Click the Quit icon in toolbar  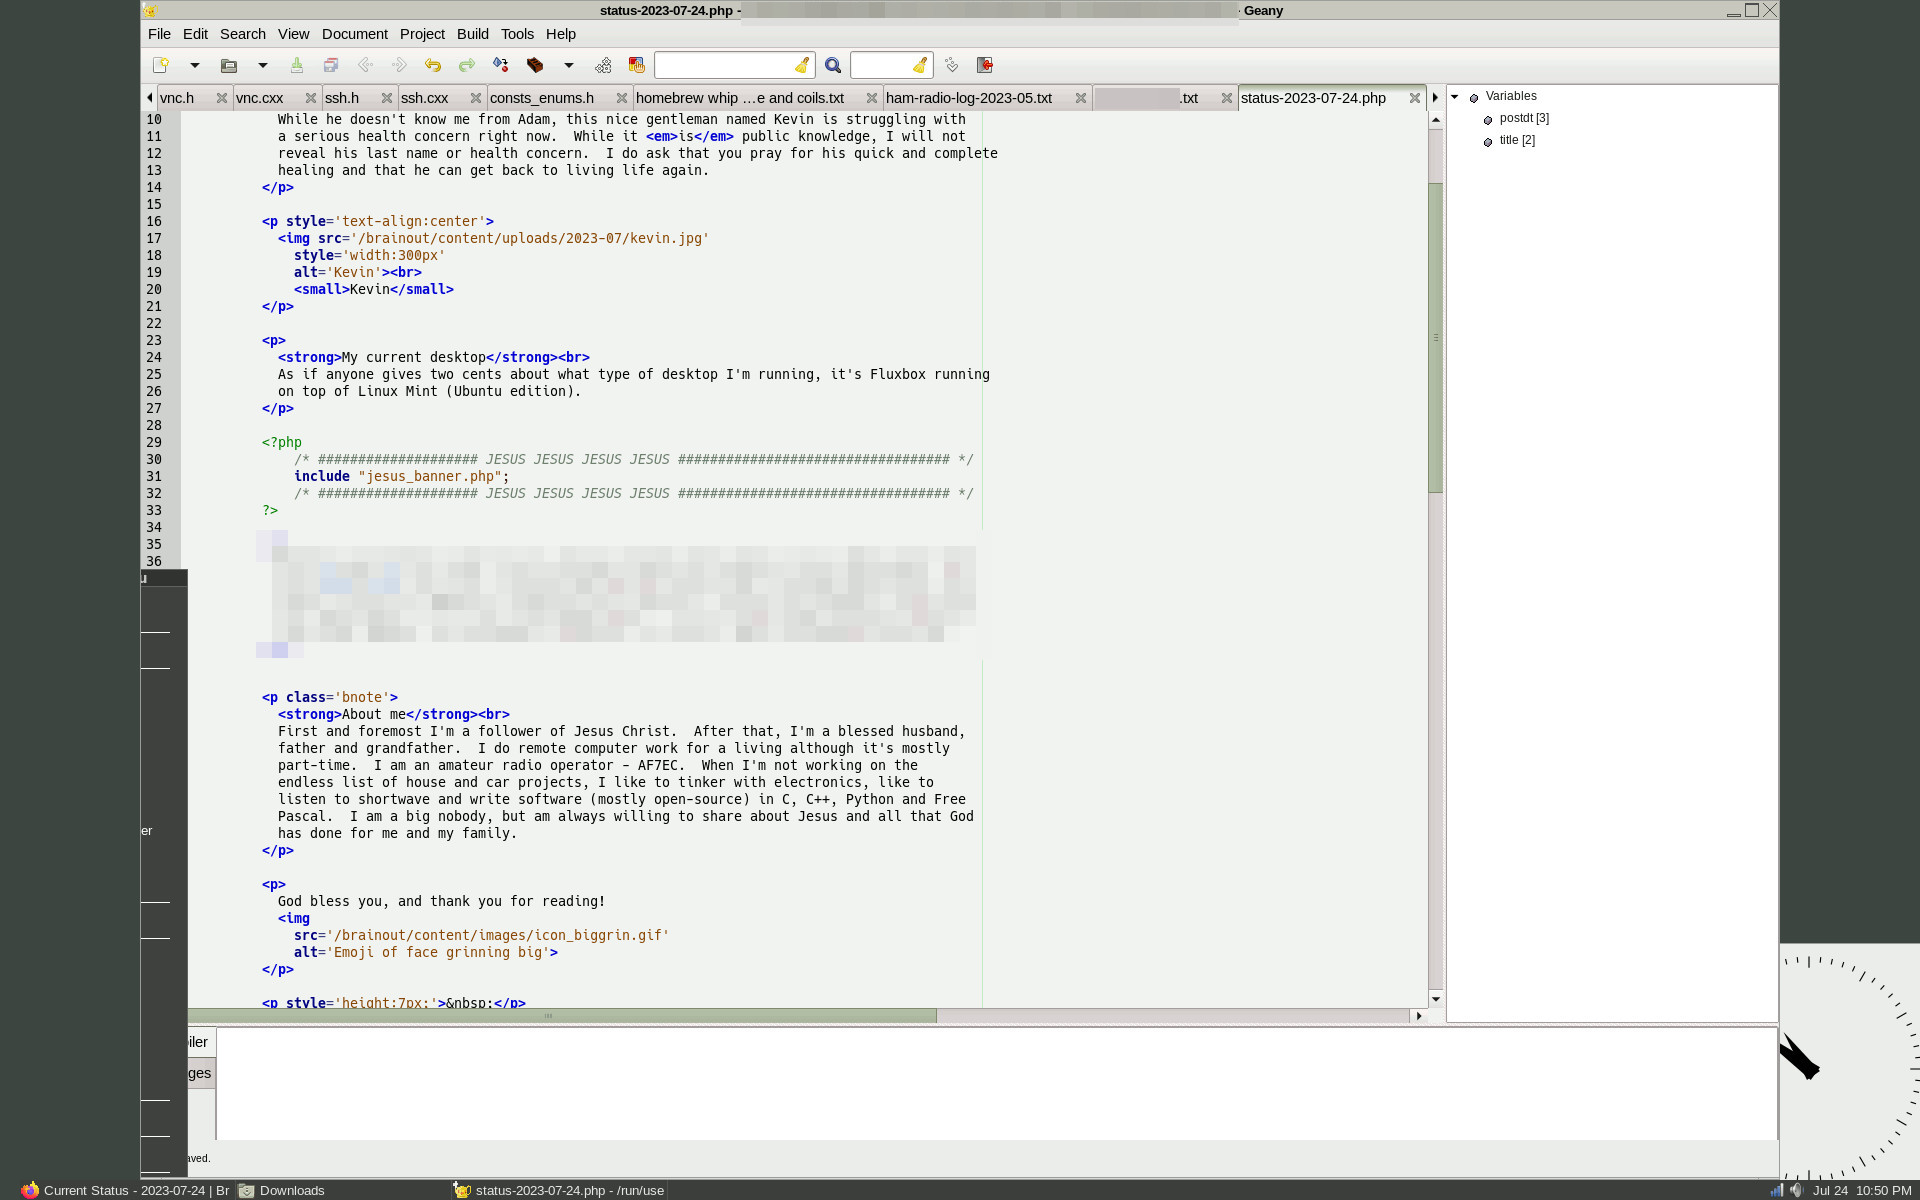pos(985,65)
